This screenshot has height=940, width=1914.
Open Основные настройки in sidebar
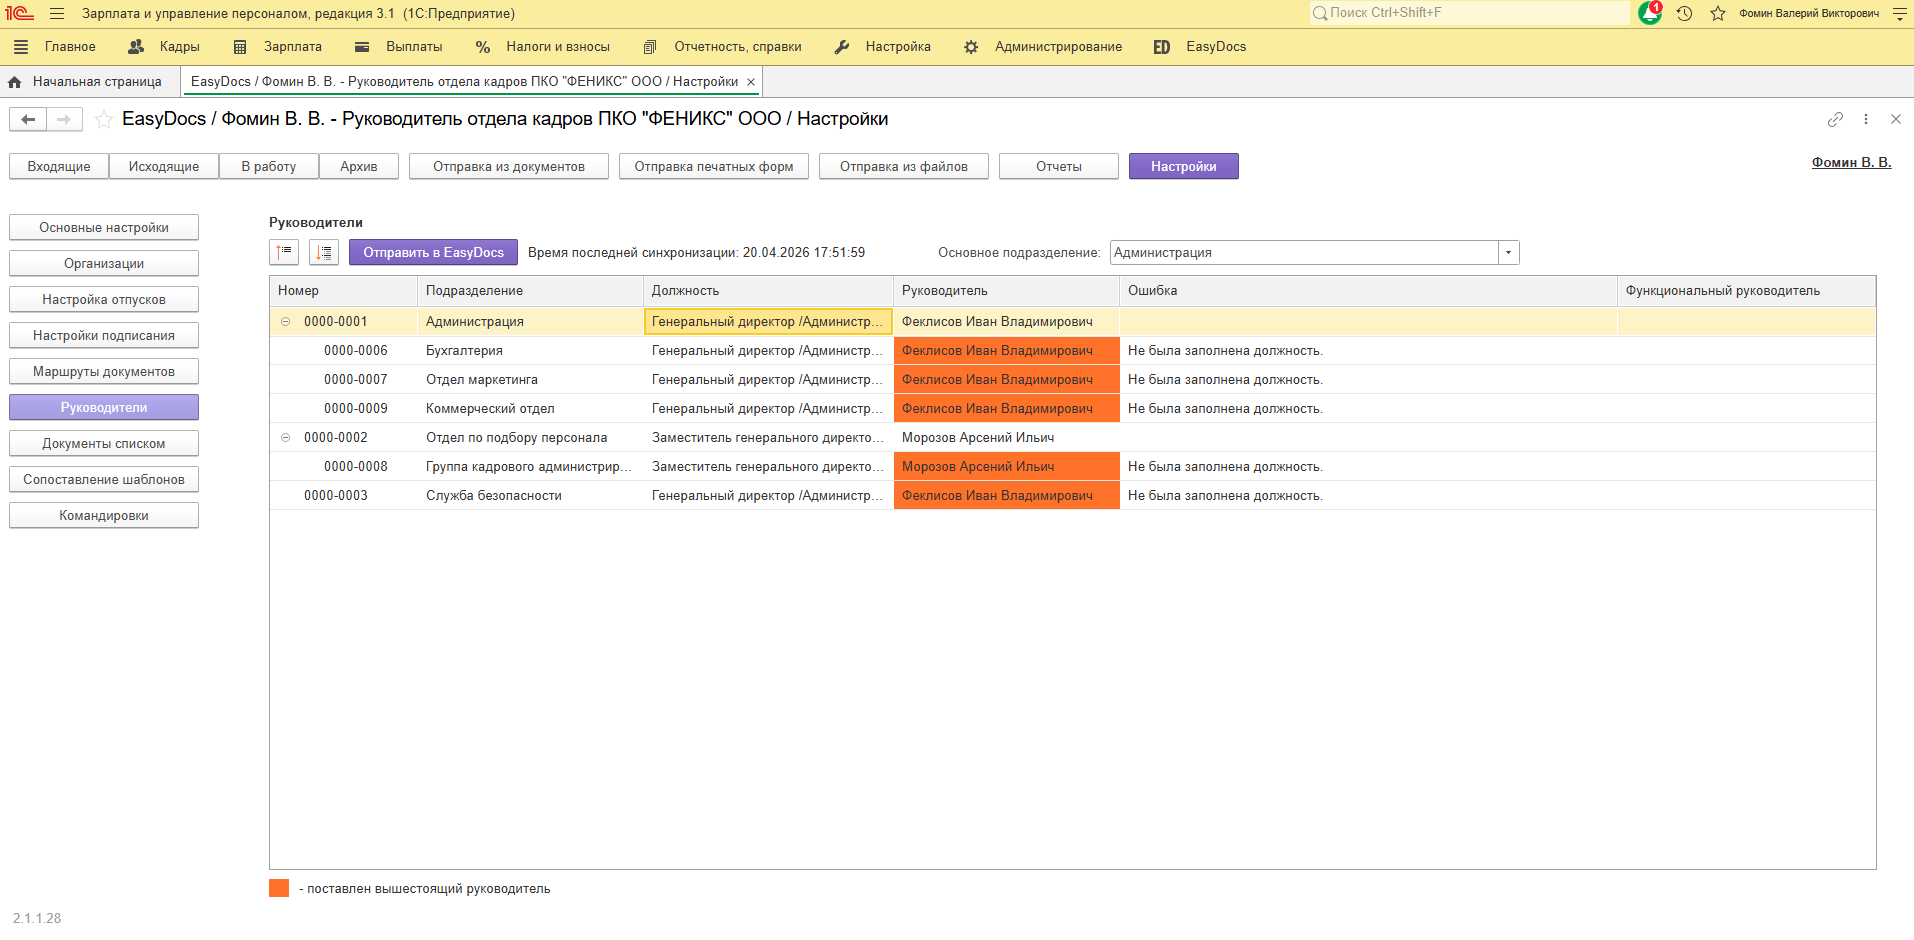(104, 228)
